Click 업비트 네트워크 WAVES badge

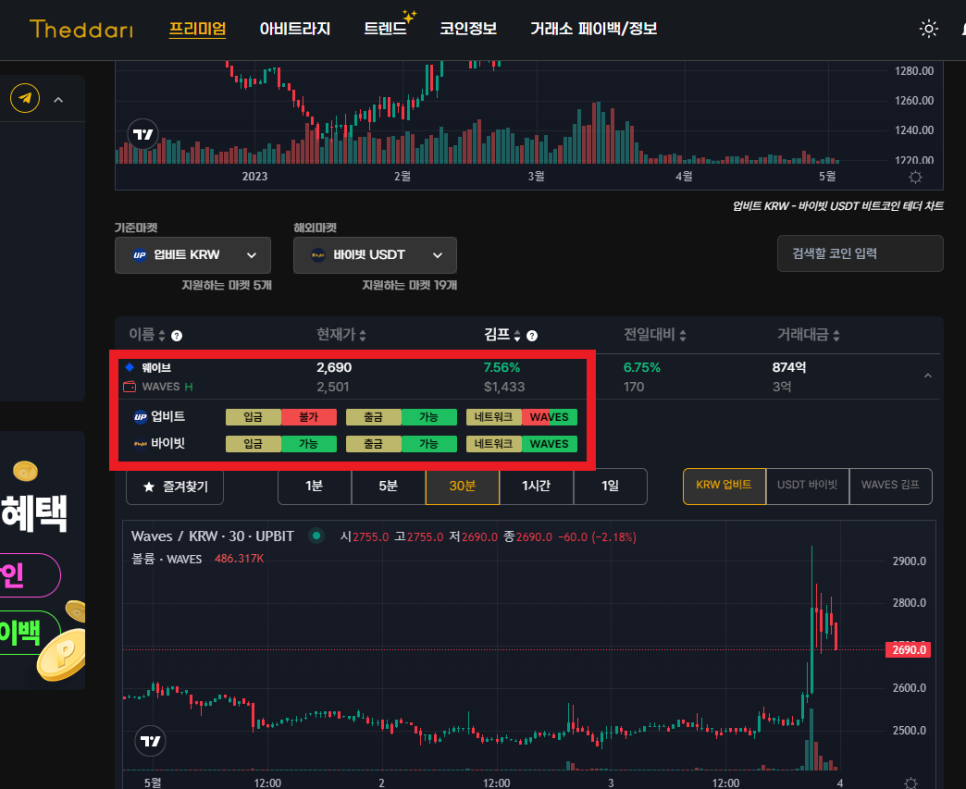click(x=522, y=417)
